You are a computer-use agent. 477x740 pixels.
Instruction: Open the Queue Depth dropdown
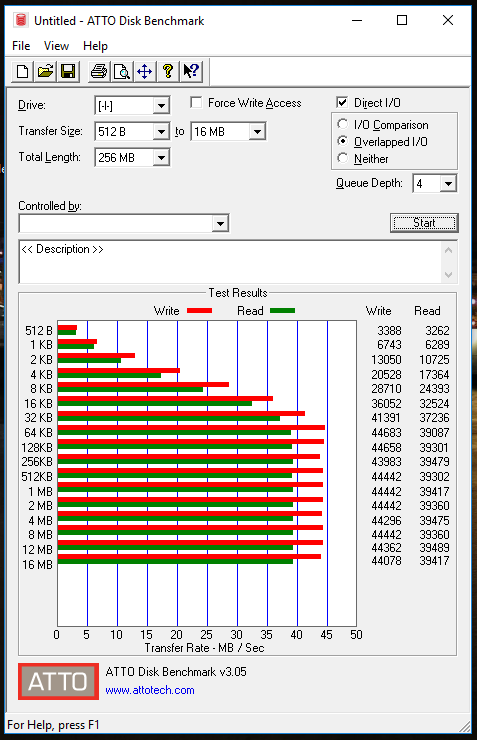click(x=448, y=184)
